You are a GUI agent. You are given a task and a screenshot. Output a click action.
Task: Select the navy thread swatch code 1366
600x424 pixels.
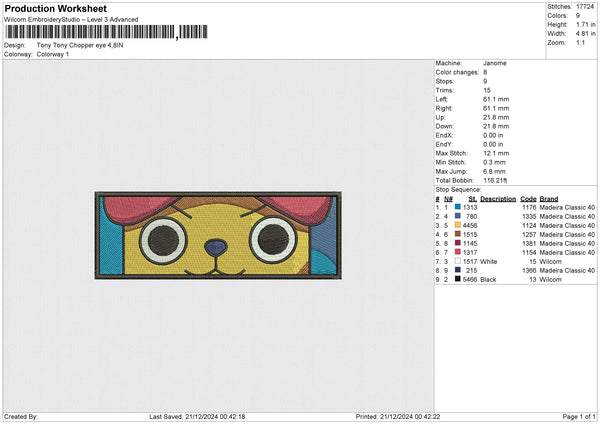pyautogui.click(x=457, y=270)
